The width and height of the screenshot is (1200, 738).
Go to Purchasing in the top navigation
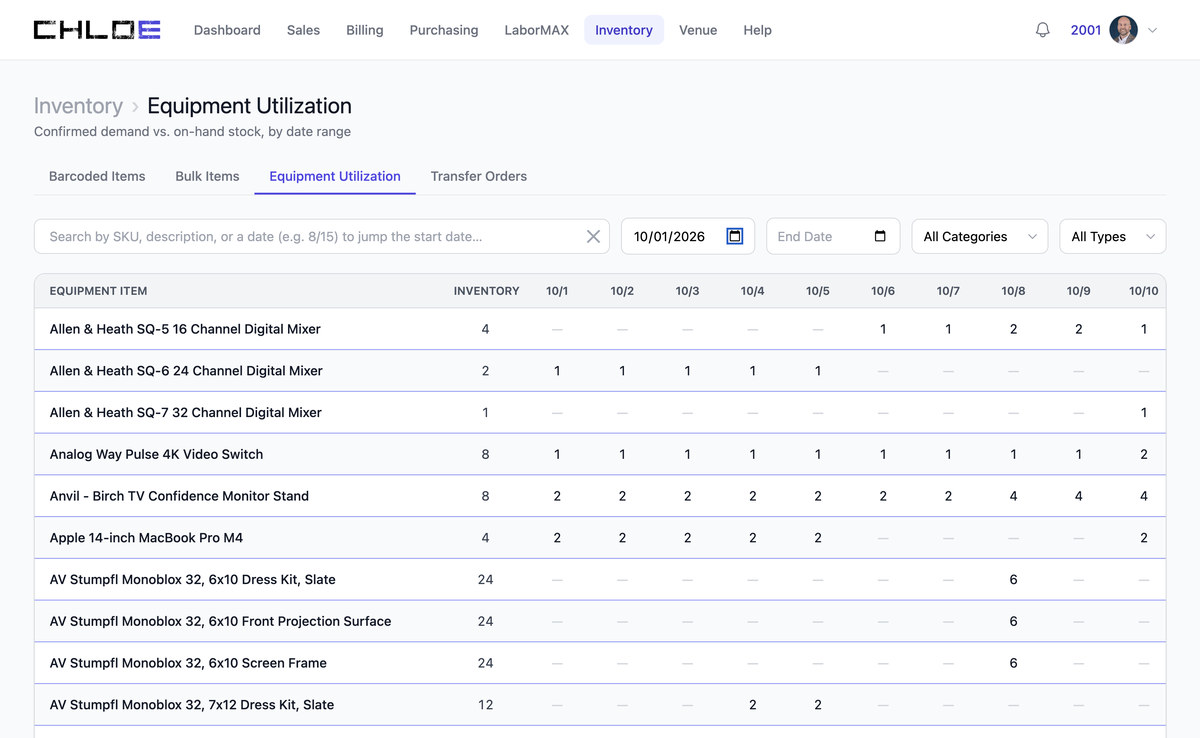(444, 30)
